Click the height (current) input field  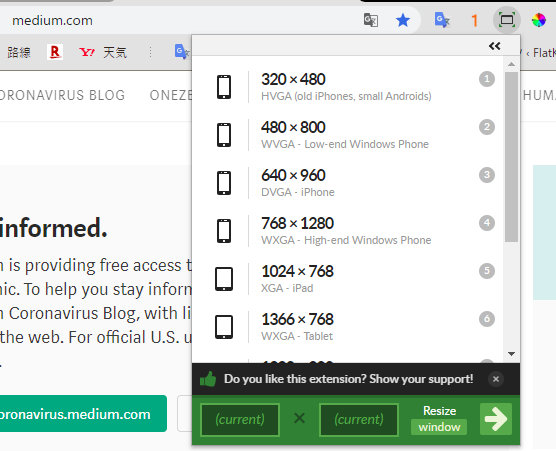coord(359,420)
